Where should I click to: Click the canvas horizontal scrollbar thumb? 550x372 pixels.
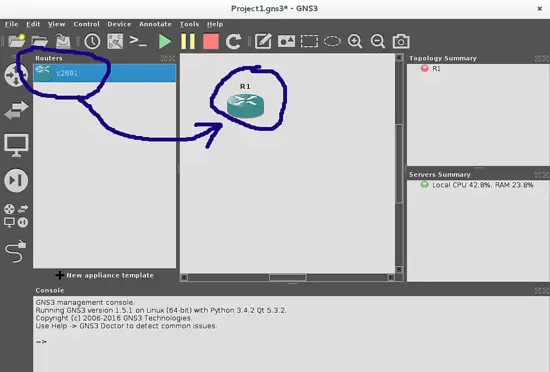click(288, 277)
